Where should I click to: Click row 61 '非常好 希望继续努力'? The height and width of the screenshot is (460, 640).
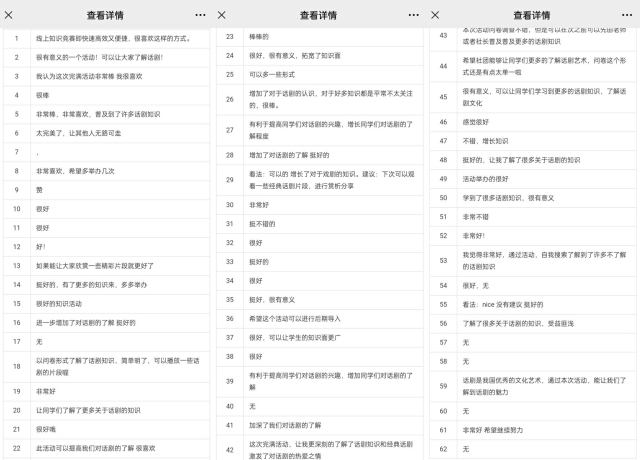click(x=493, y=430)
